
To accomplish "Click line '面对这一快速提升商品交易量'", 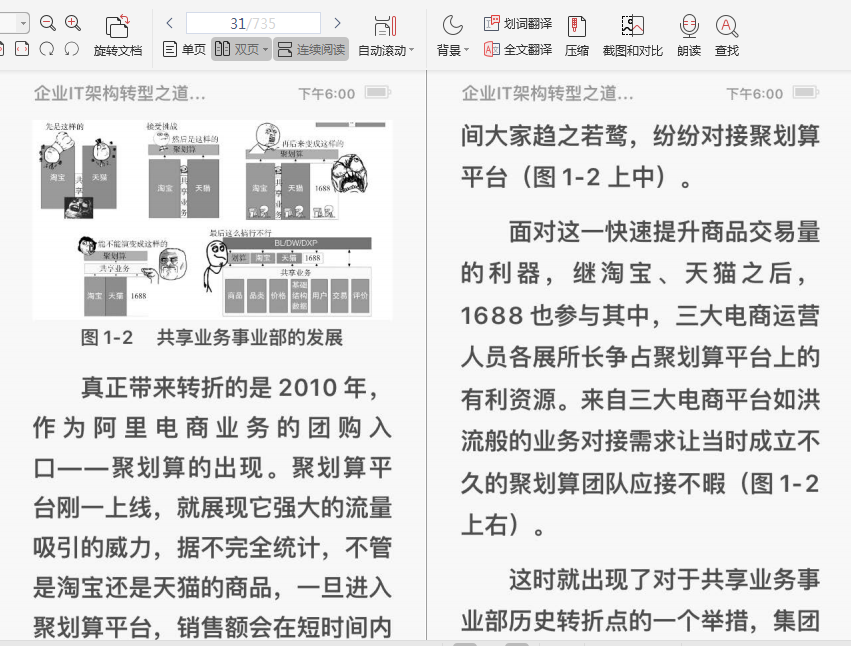I will click(664, 232).
